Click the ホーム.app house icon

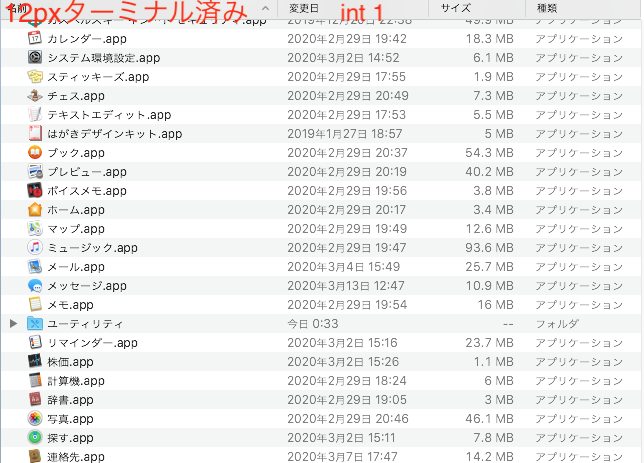[35, 209]
